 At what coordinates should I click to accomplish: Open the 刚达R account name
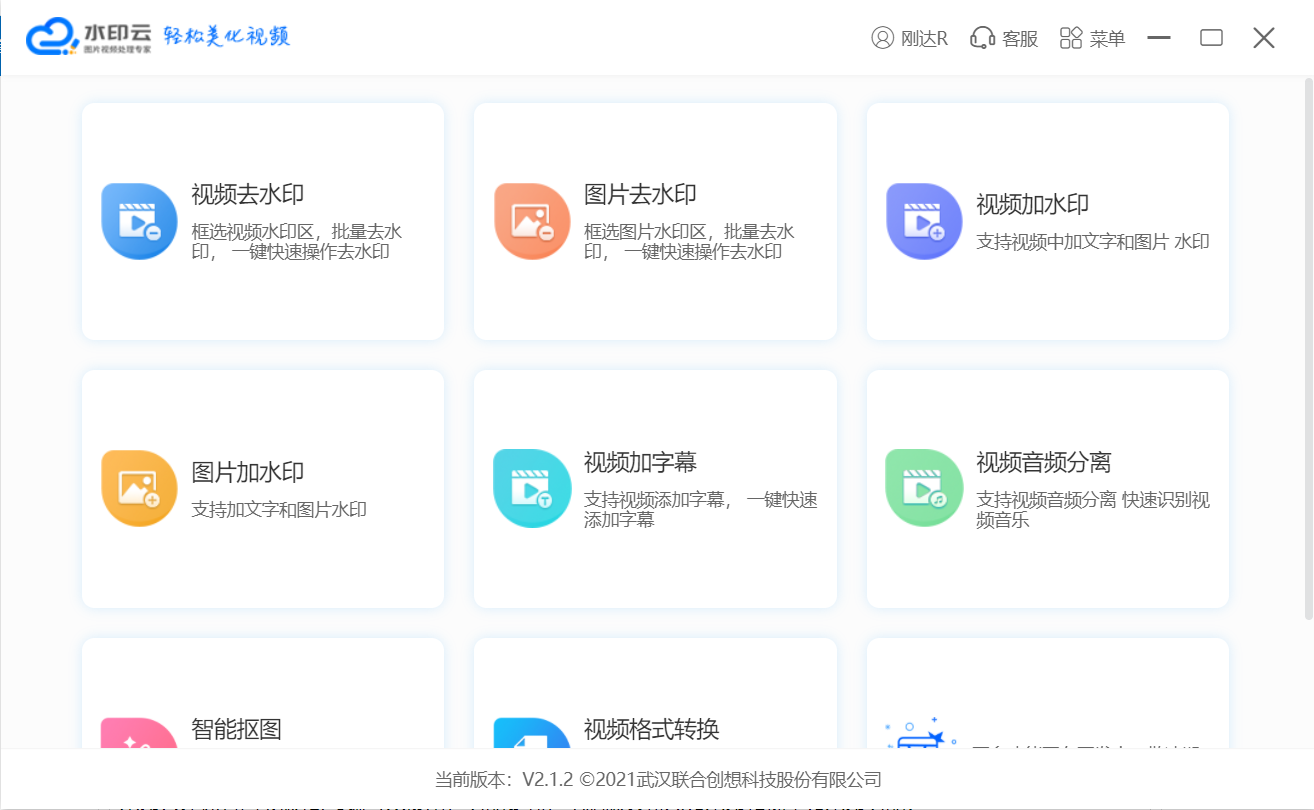(x=924, y=39)
